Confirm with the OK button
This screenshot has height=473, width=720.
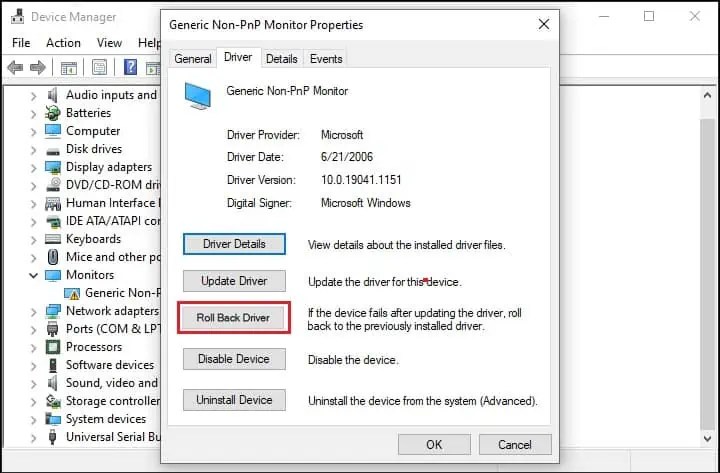(434, 445)
